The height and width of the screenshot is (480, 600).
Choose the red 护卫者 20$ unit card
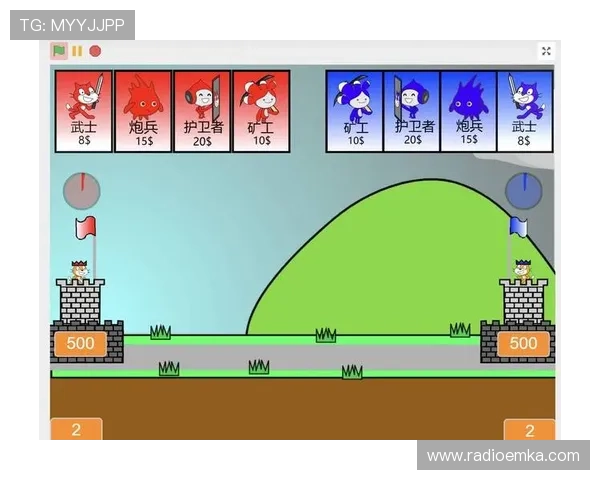click(x=202, y=111)
